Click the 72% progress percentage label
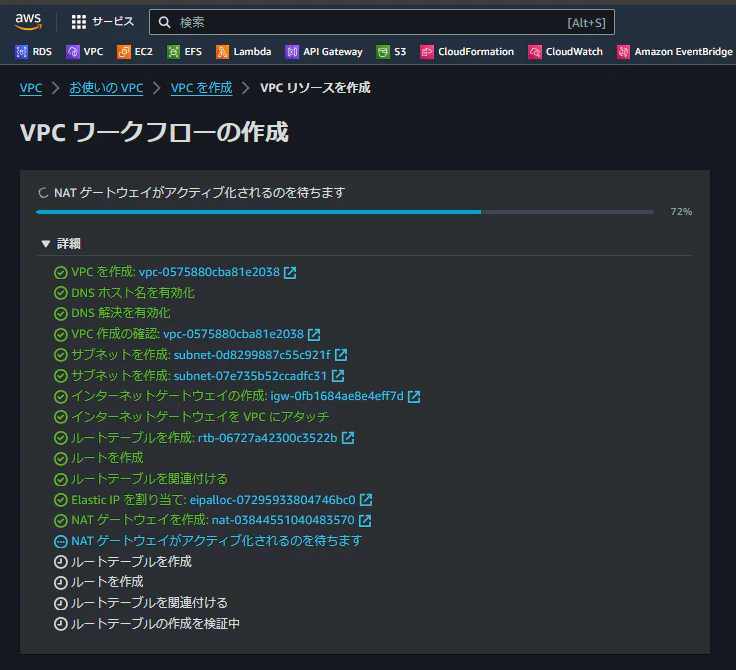The image size is (736, 670). (681, 212)
